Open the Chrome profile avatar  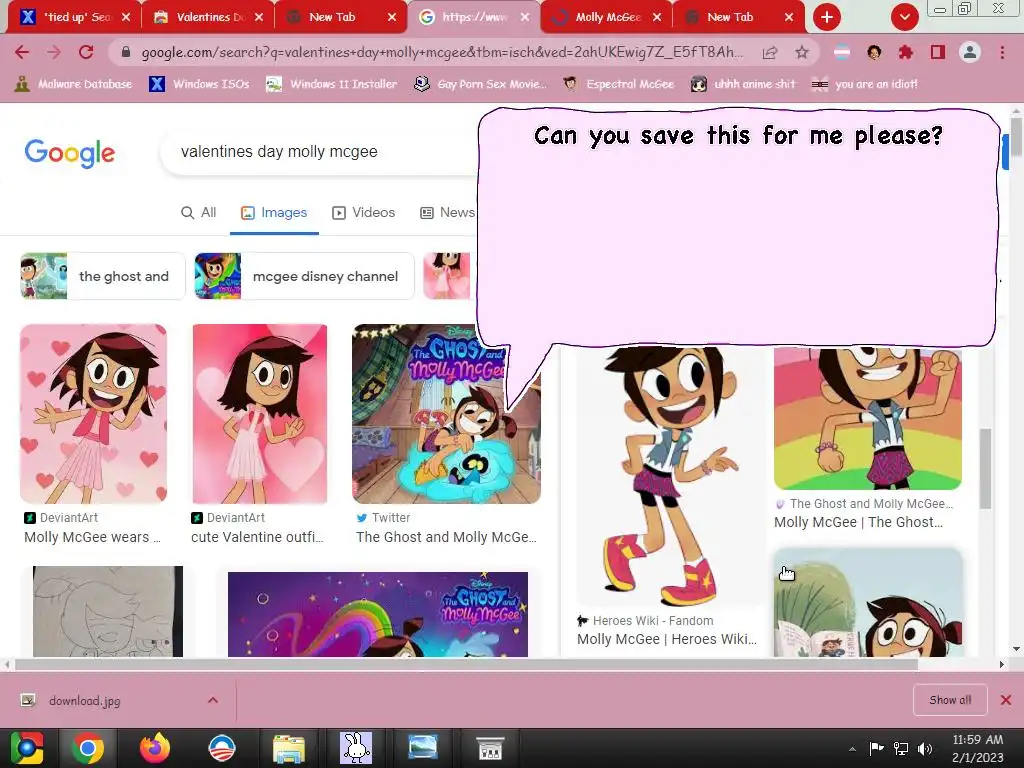point(970,52)
